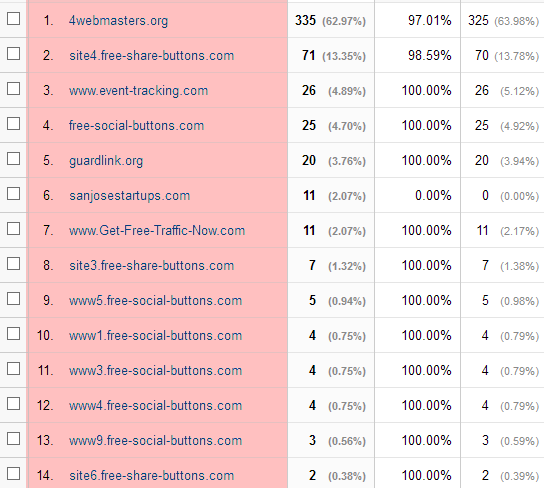Tick checkbox for www1.free-social-buttons.com
This screenshot has height=488, width=544.
click(x=13, y=334)
